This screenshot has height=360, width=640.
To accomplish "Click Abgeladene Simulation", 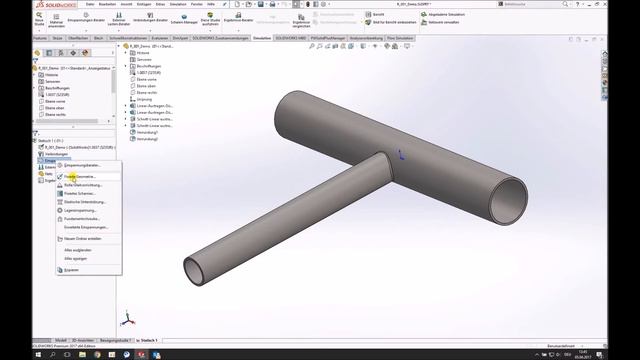I will (443, 14).
